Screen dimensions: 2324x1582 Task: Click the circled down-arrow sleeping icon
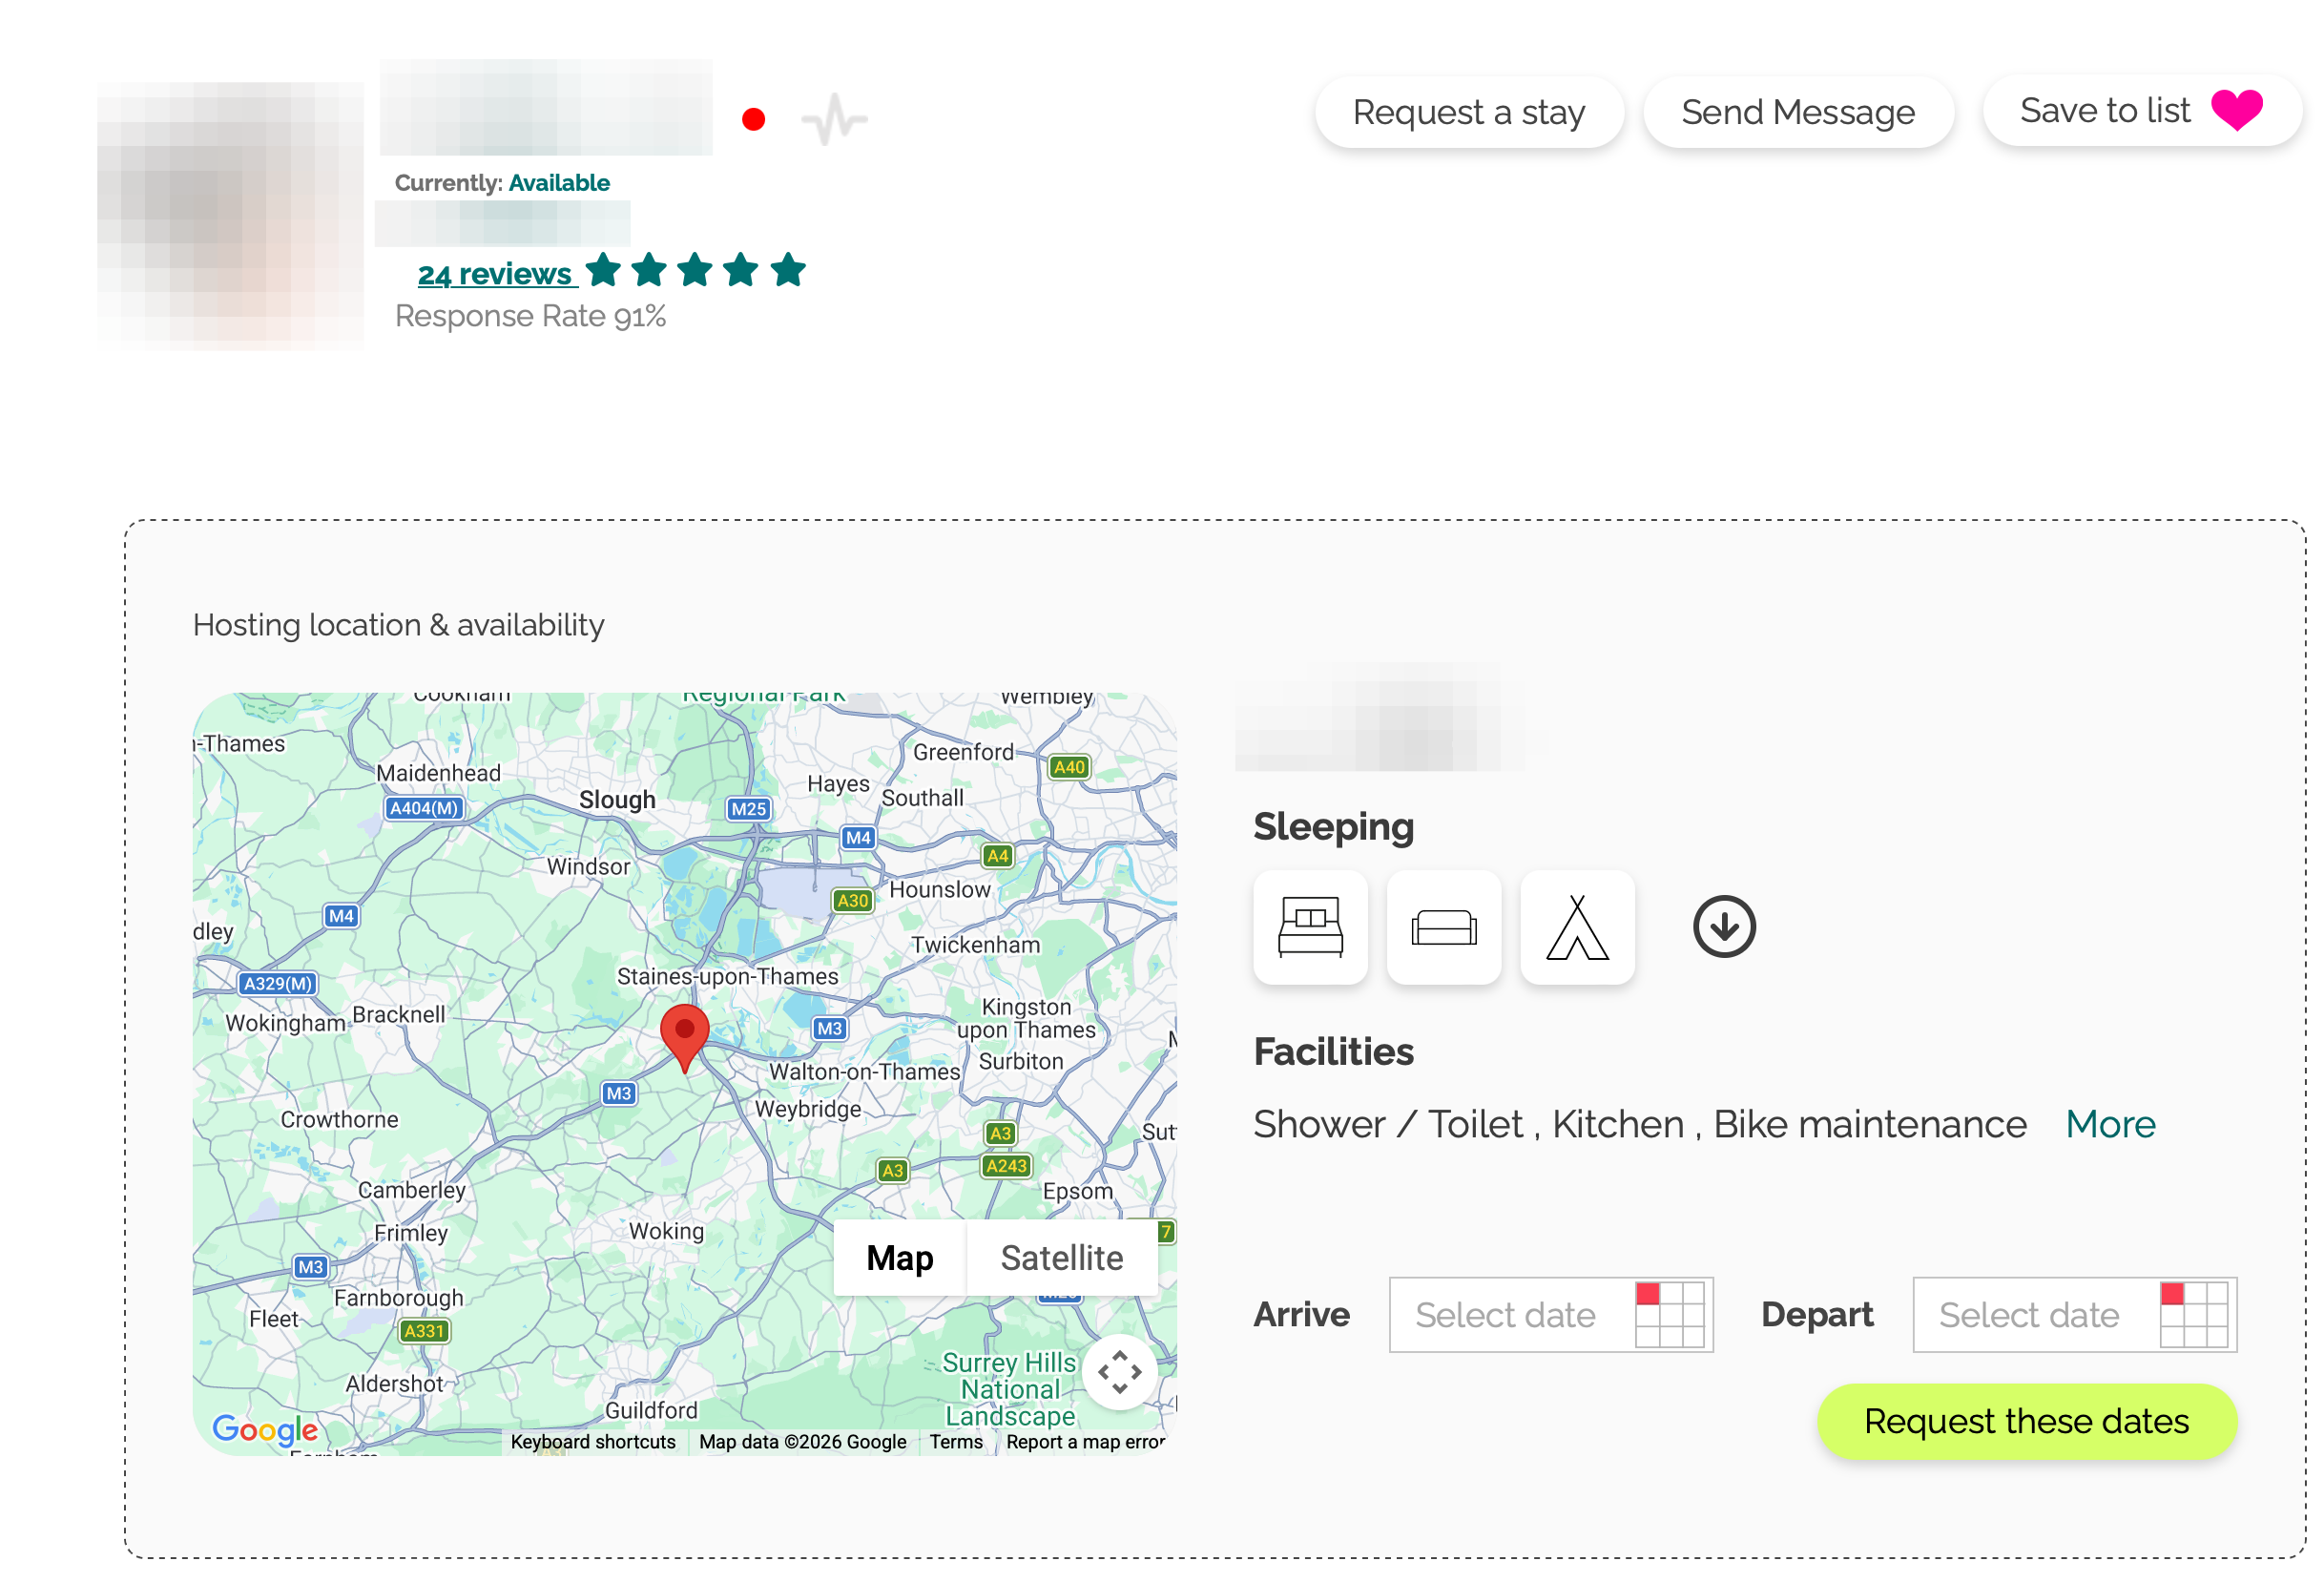pyautogui.click(x=1723, y=927)
